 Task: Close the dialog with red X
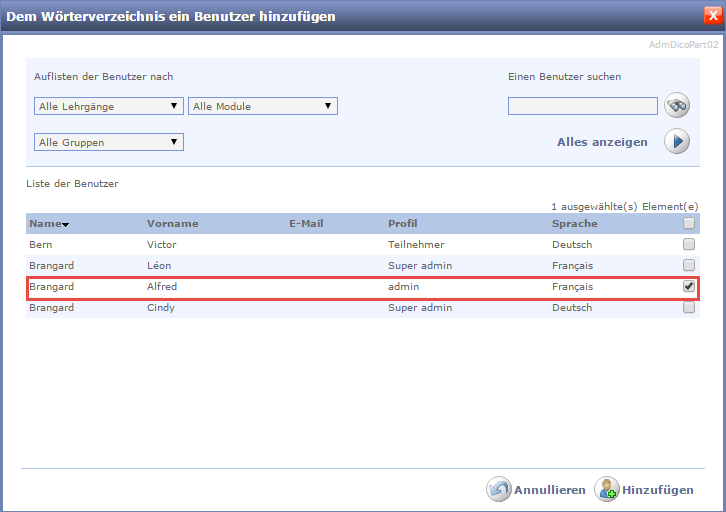[711, 15]
